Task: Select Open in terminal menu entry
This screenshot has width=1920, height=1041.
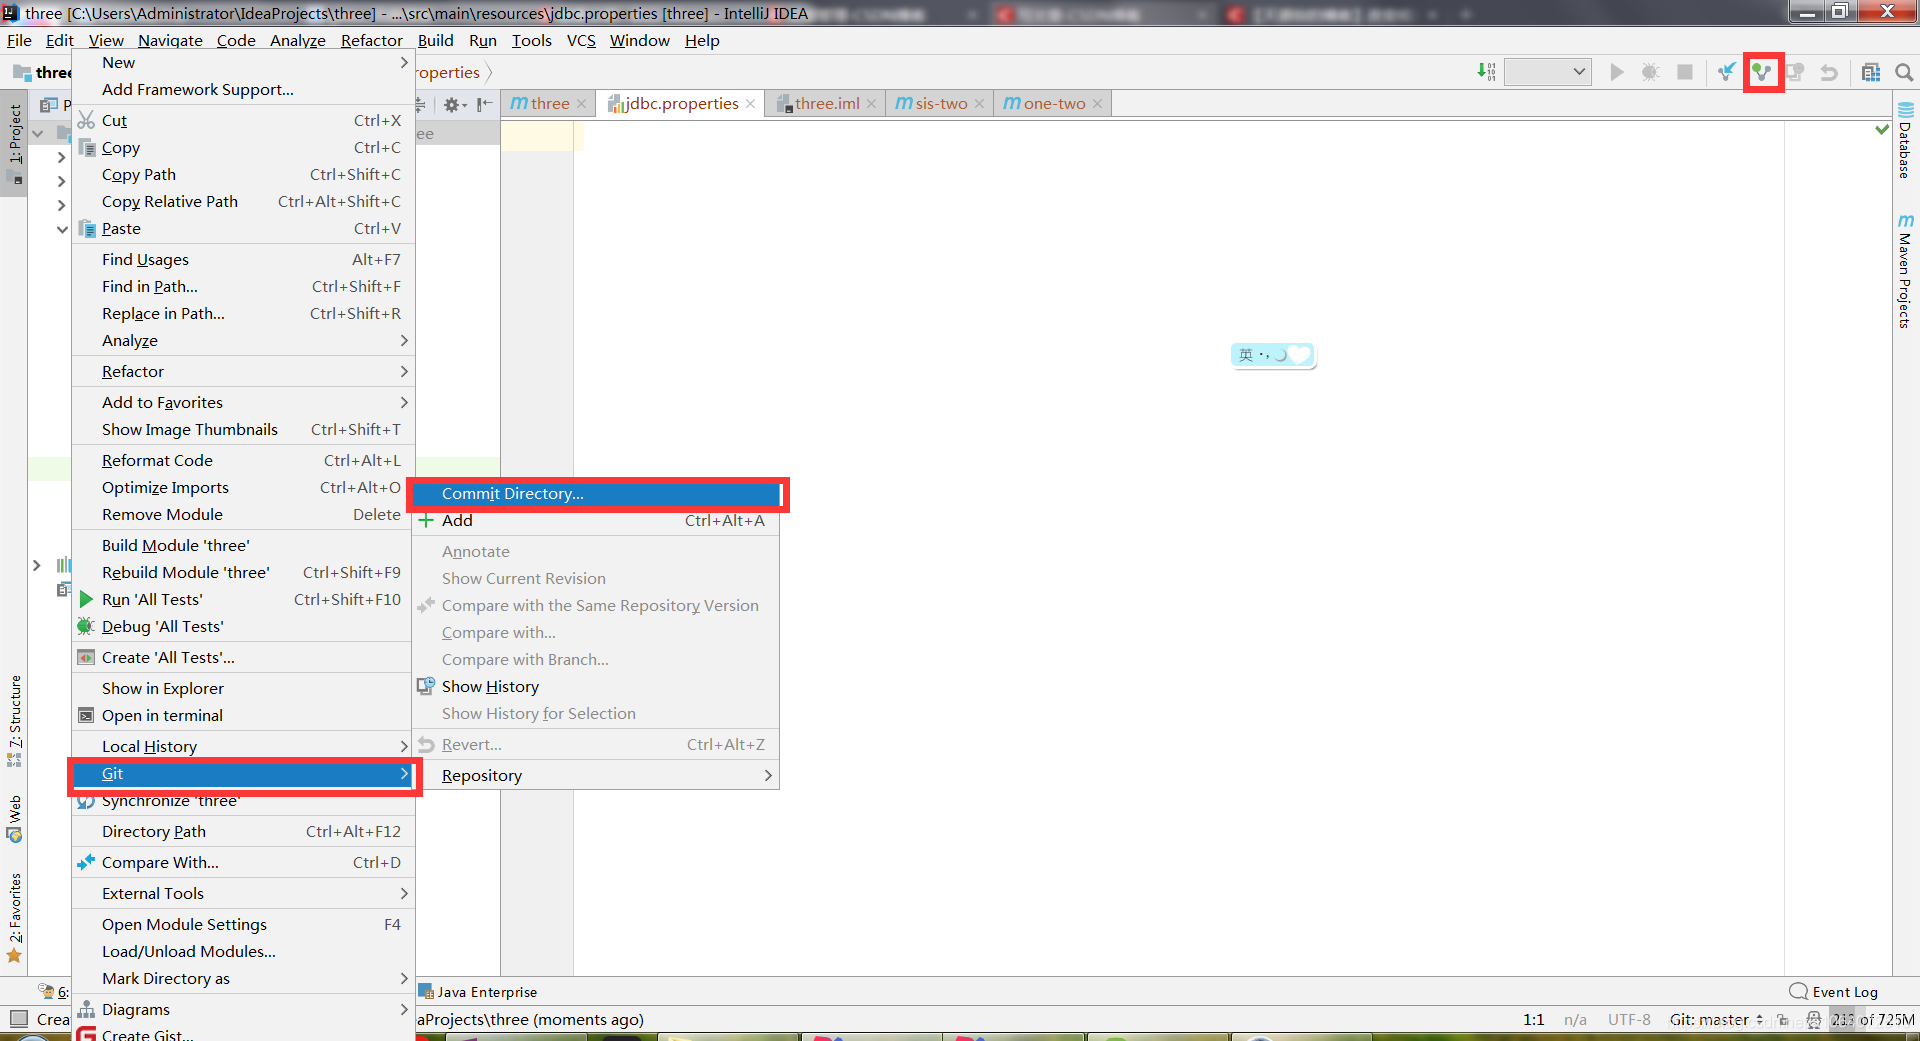Action: pyautogui.click(x=244, y=716)
